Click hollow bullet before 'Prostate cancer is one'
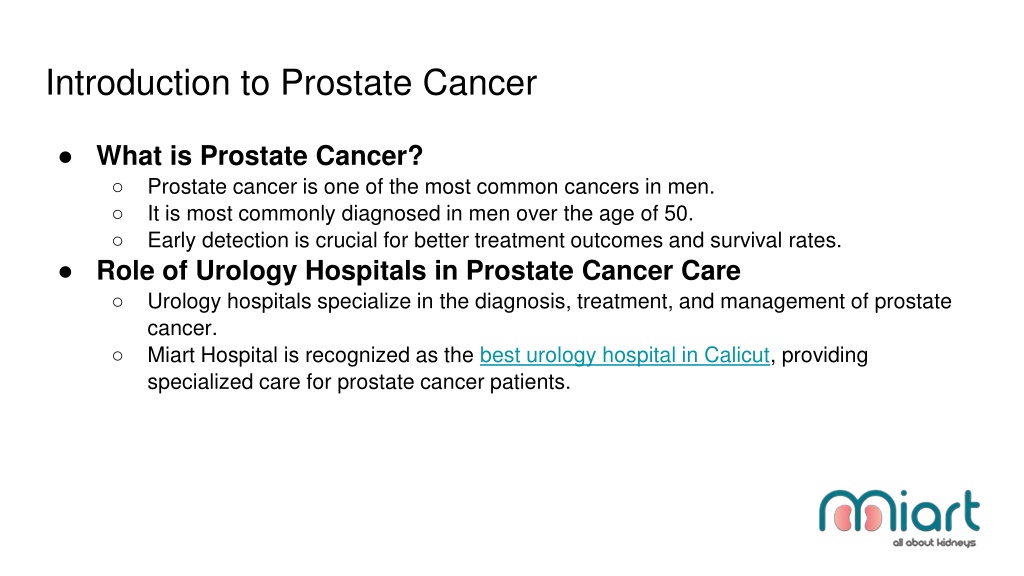The height and width of the screenshot is (576, 1024). tap(118, 187)
